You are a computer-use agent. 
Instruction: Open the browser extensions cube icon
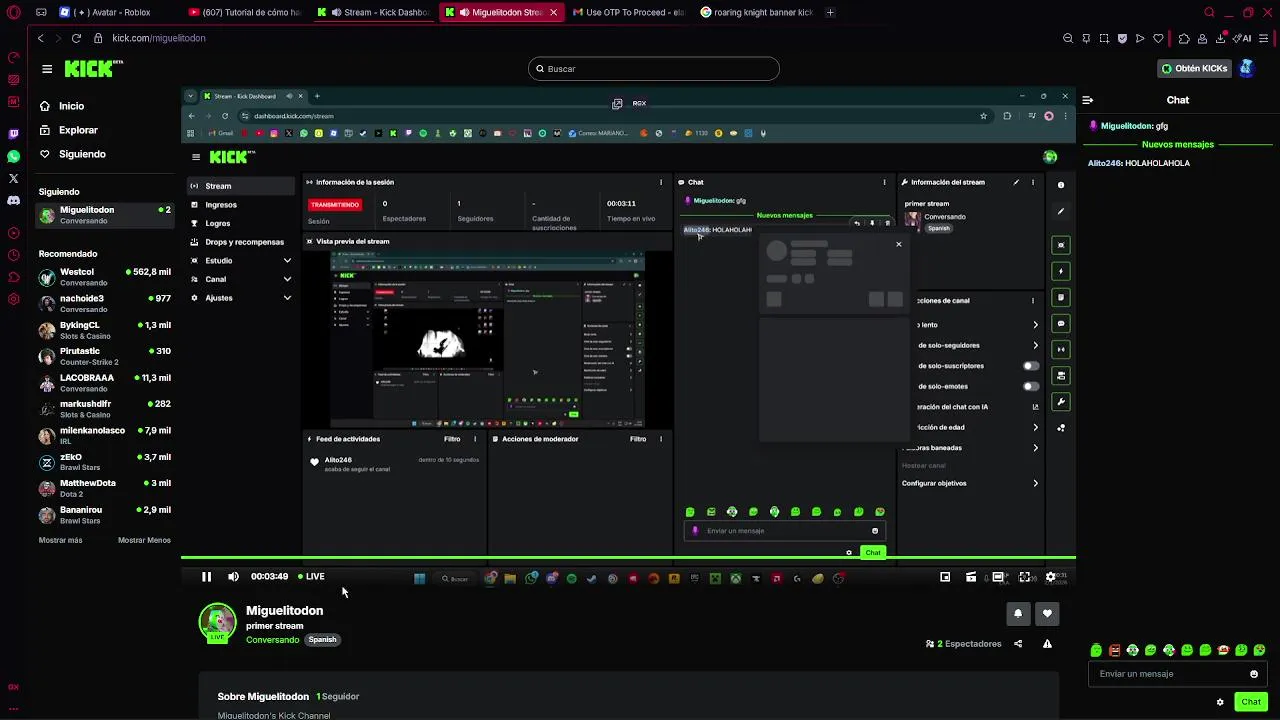[x=1184, y=38]
